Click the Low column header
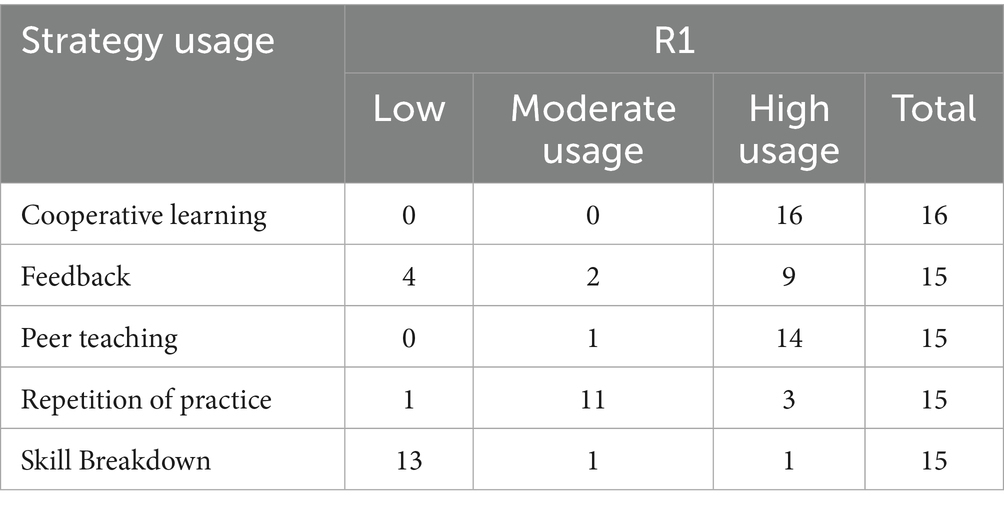The height and width of the screenshot is (508, 1004). (409, 128)
